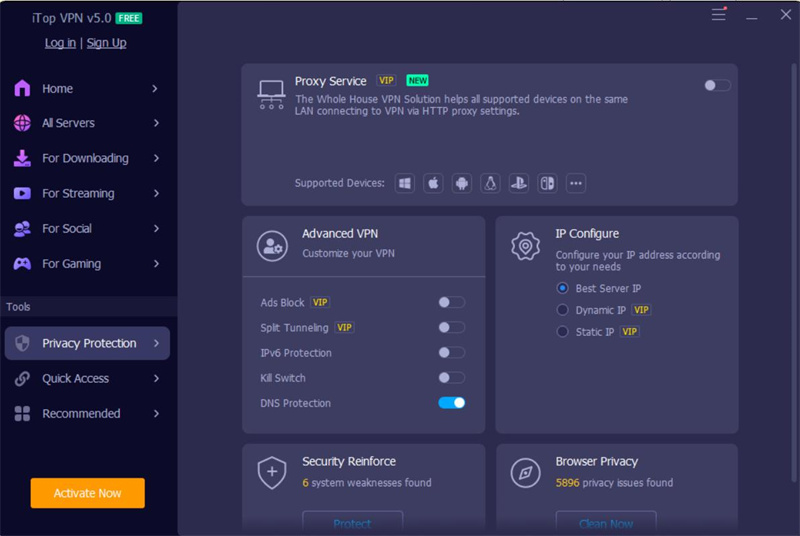Open the Quick Access tools item
The width and height of the screenshot is (800, 536).
(x=87, y=378)
